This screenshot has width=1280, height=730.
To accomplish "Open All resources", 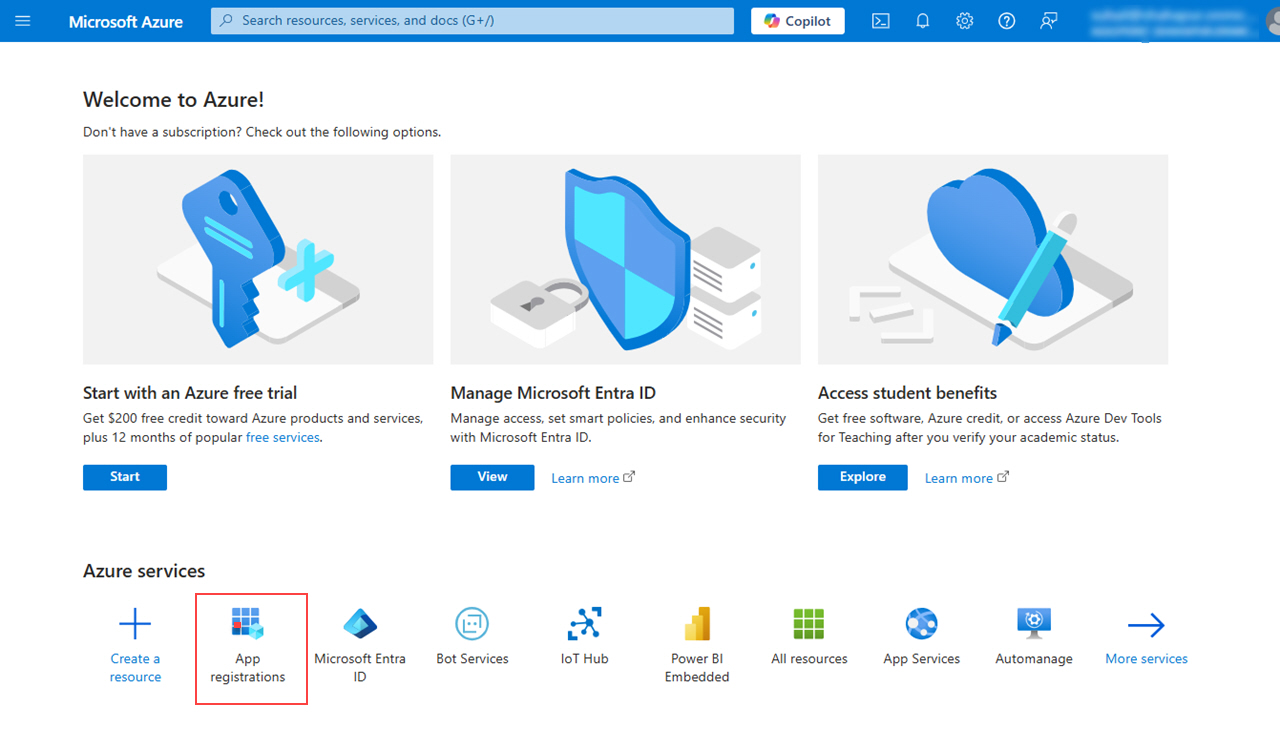I will (809, 637).
